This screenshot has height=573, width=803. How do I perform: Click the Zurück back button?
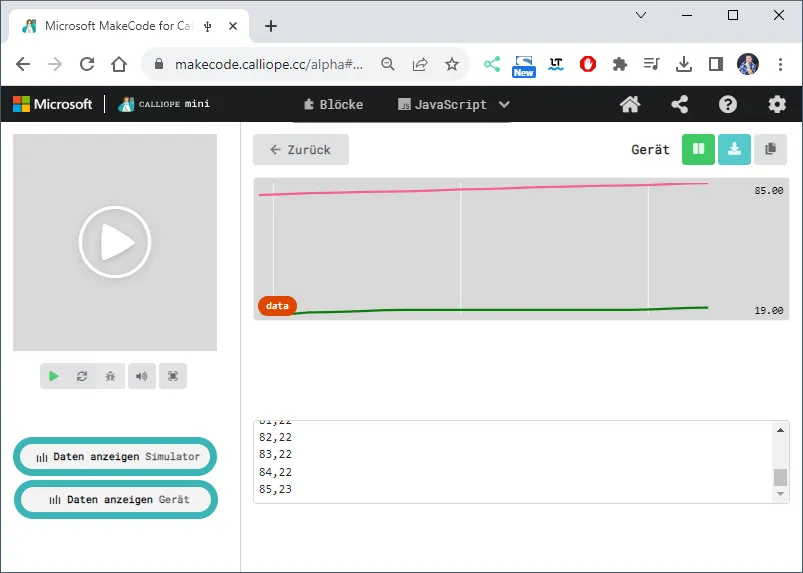pyautogui.click(x=300, y=149)
